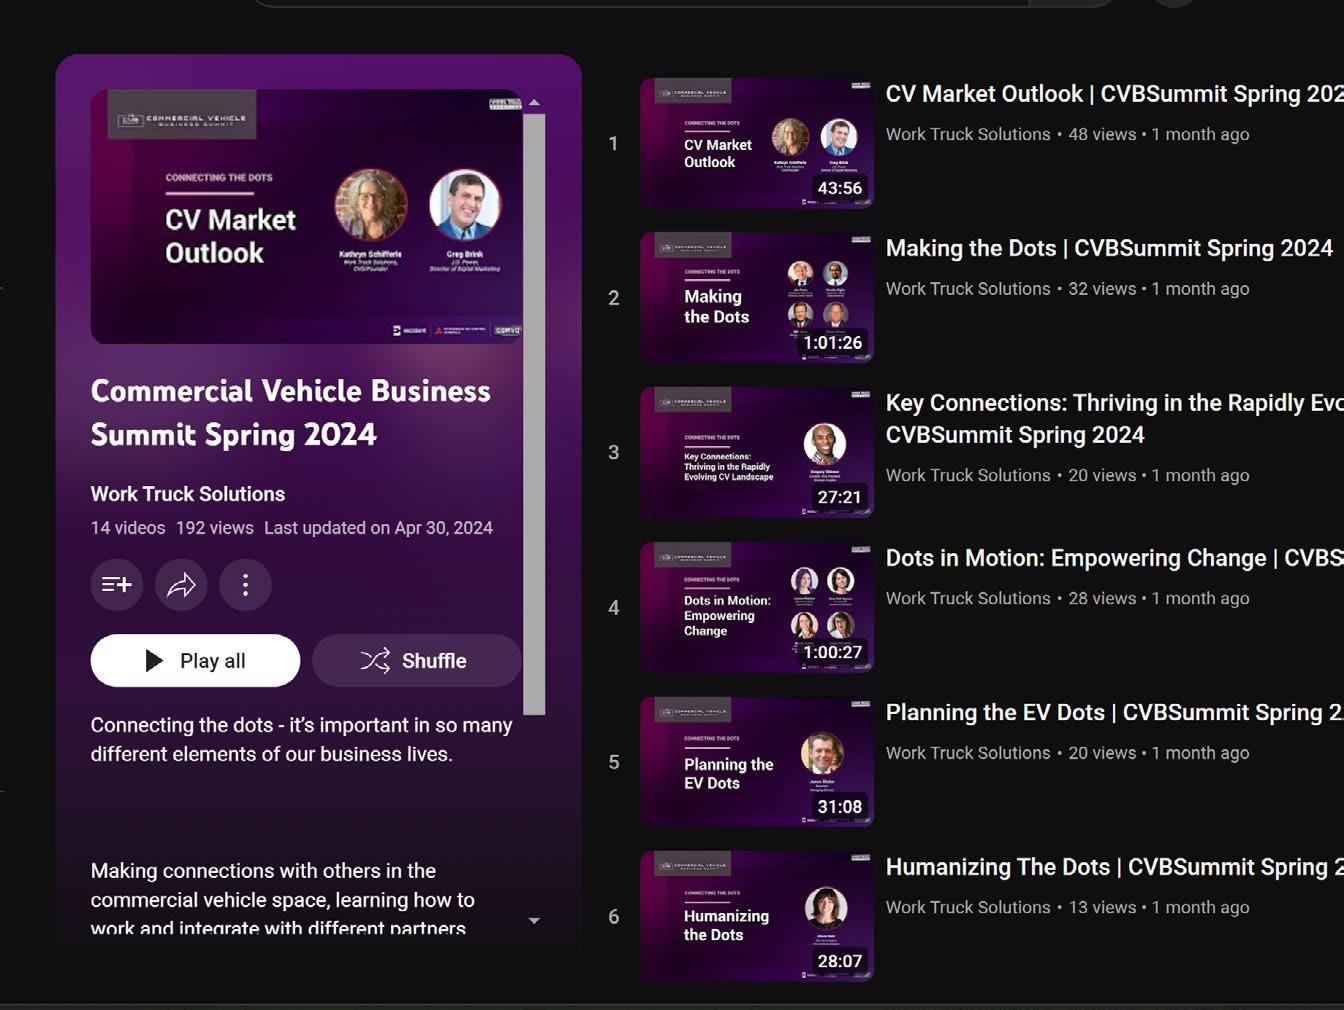Visit Work Truck Solutions channel under Planning the EV Dots
Screen dimensions: 1344x1010
click(968, 753)
